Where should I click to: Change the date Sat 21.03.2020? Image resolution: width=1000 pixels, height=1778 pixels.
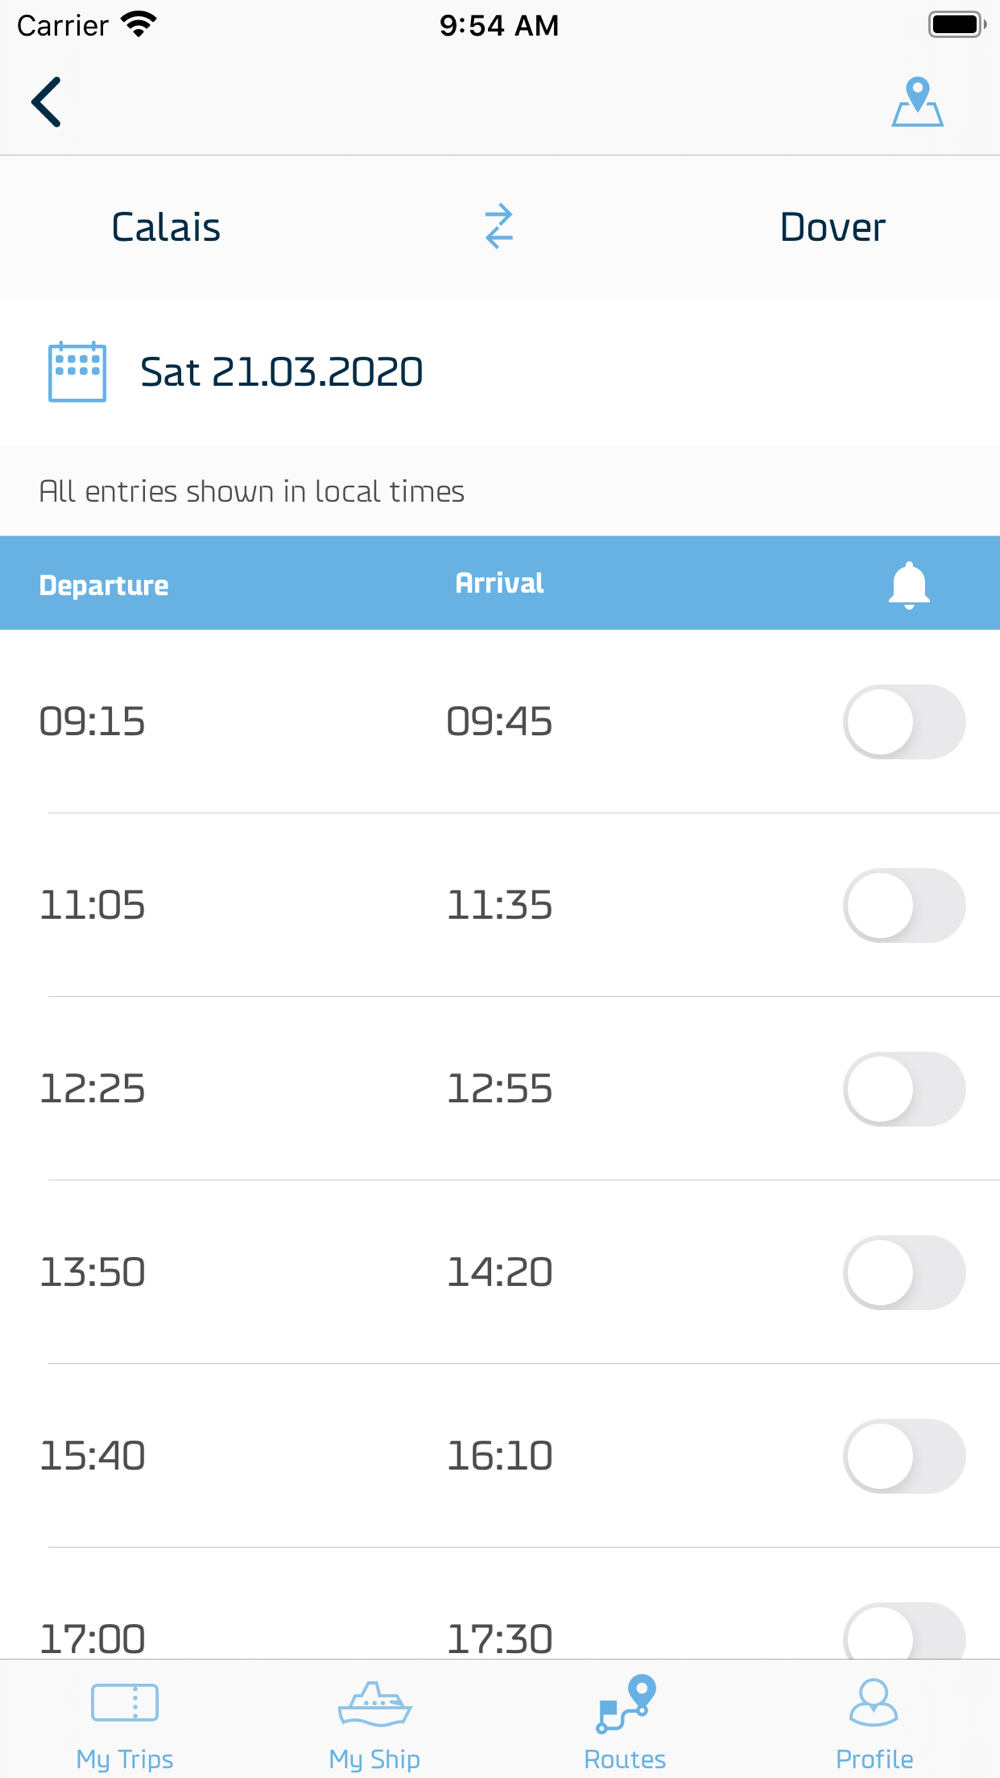(x=281, y=372)
